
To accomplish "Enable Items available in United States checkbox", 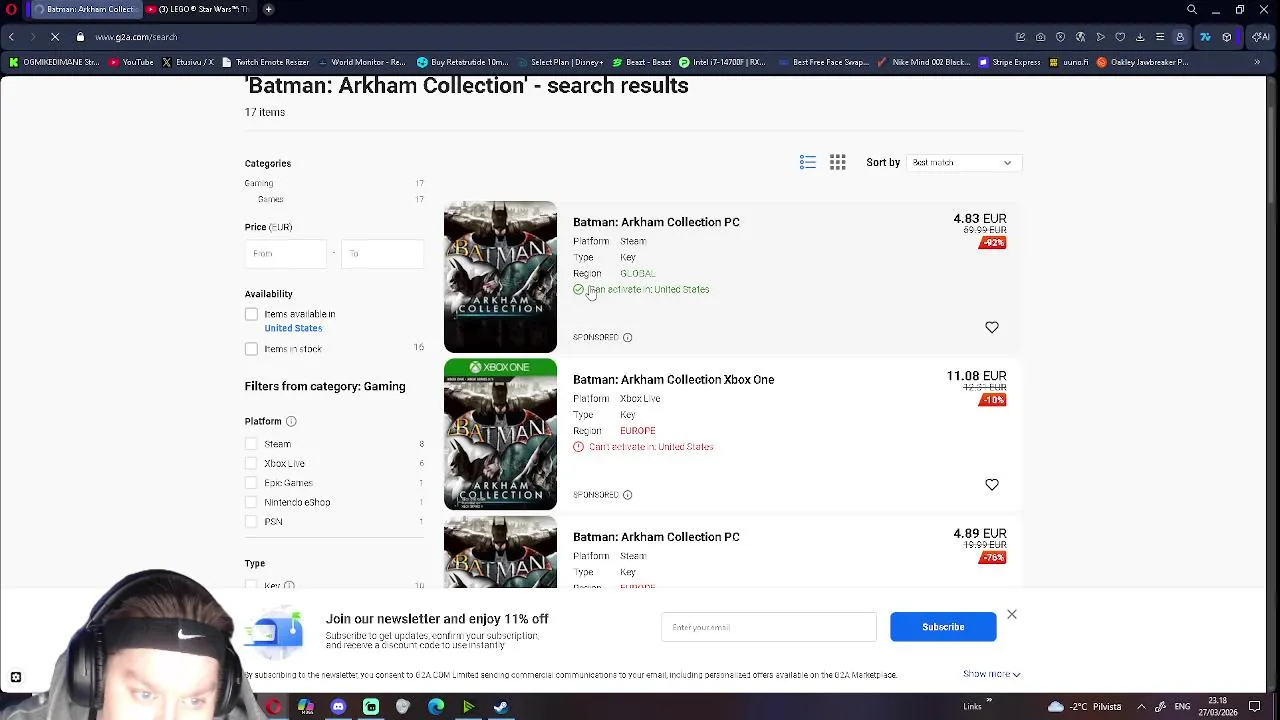I will tap(251, 314).
